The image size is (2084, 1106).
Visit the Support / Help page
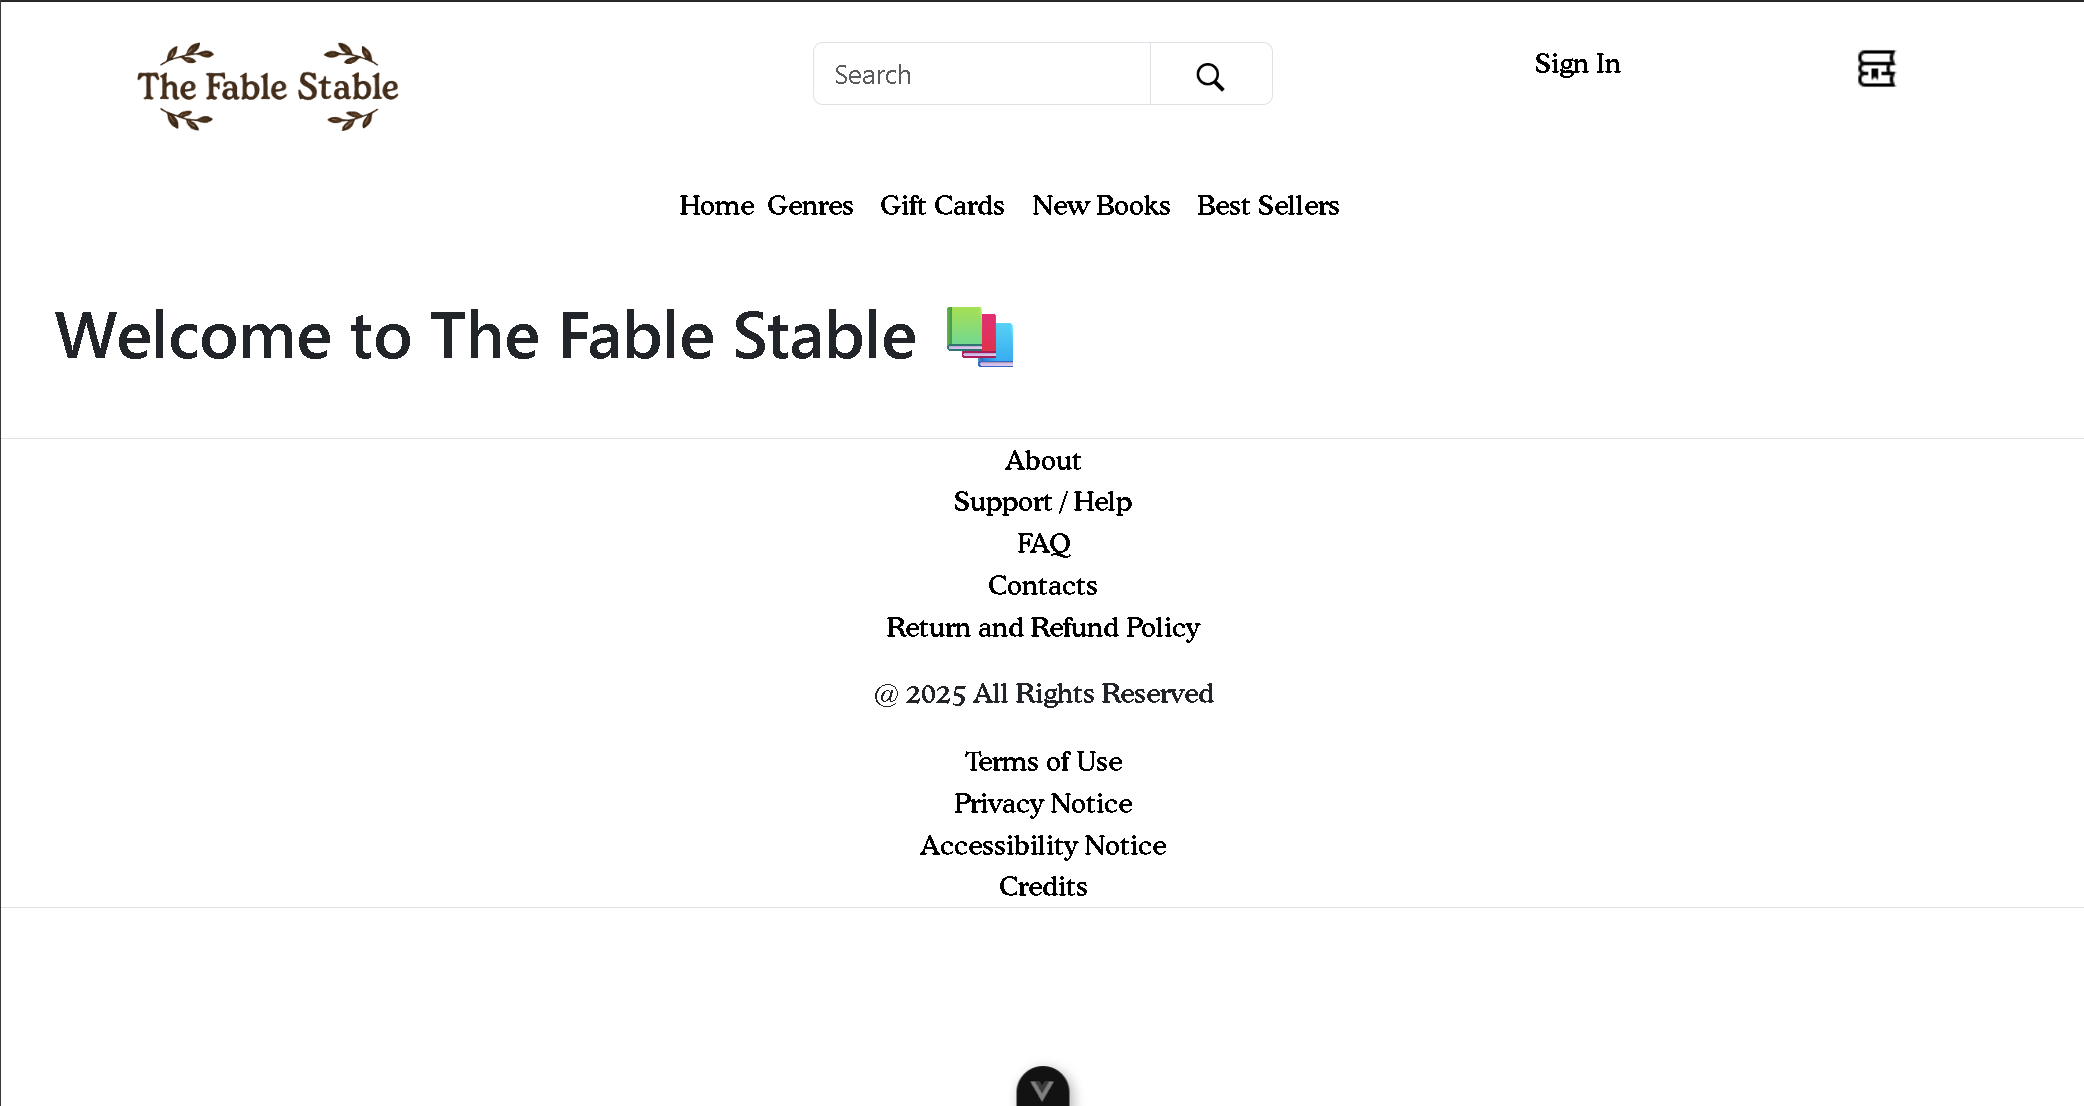(1043, 502)
